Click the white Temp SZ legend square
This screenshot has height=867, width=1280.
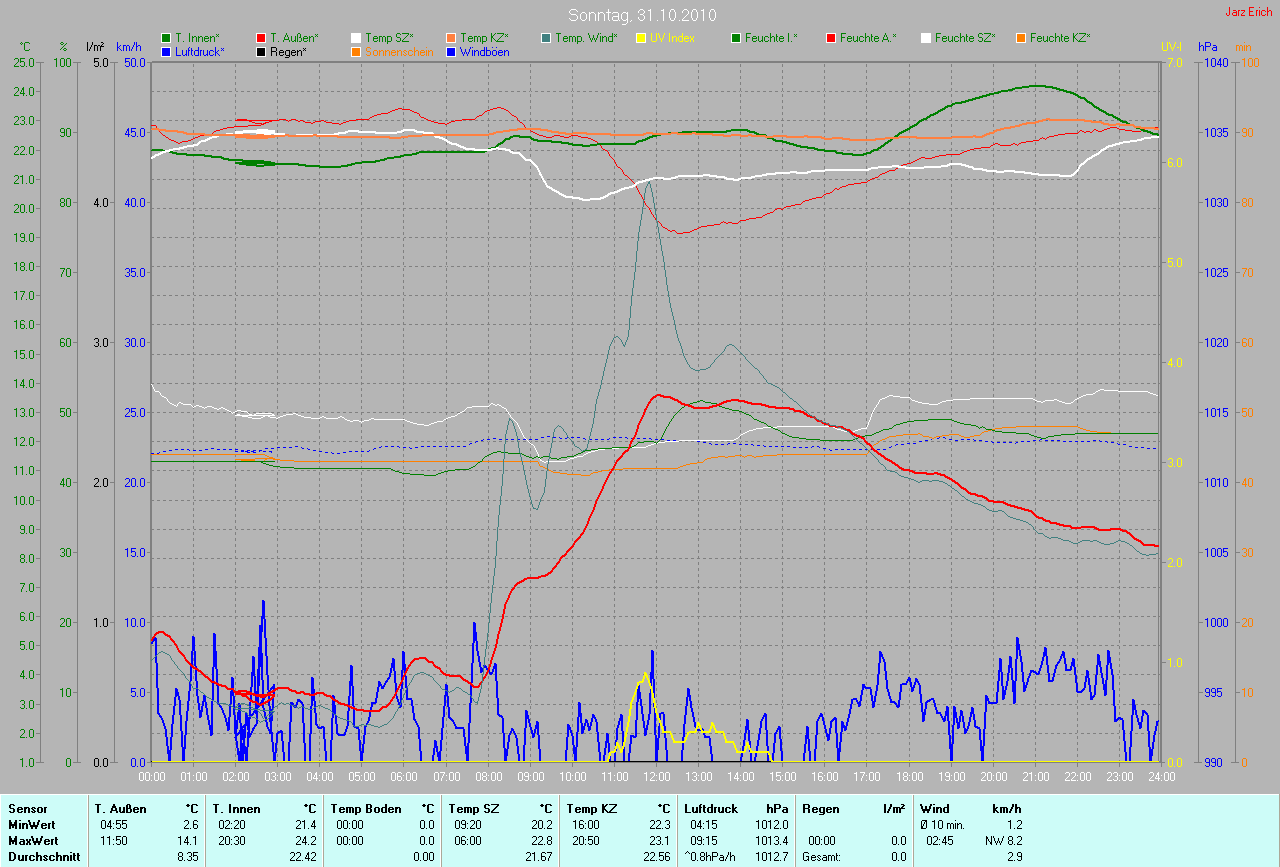pyautogui.click(x=356, y=38)
